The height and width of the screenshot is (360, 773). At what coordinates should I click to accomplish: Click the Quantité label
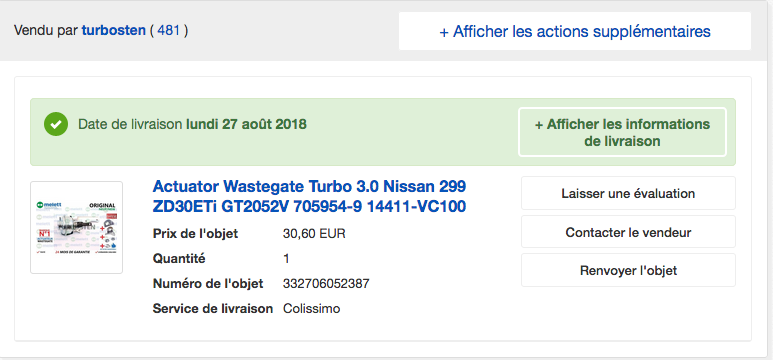179,258
